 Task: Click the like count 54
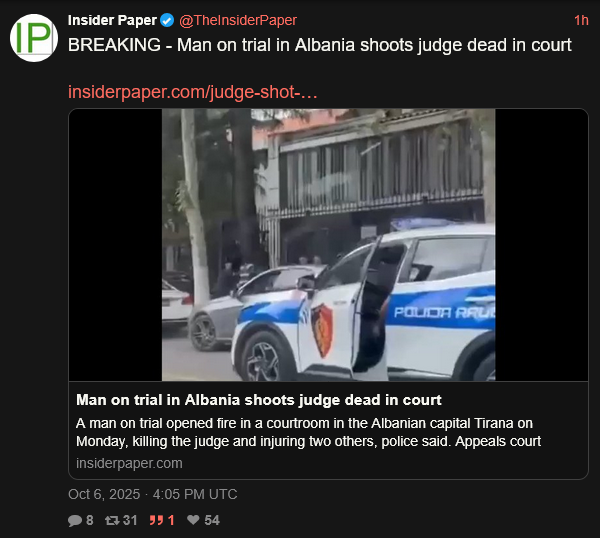212,520
